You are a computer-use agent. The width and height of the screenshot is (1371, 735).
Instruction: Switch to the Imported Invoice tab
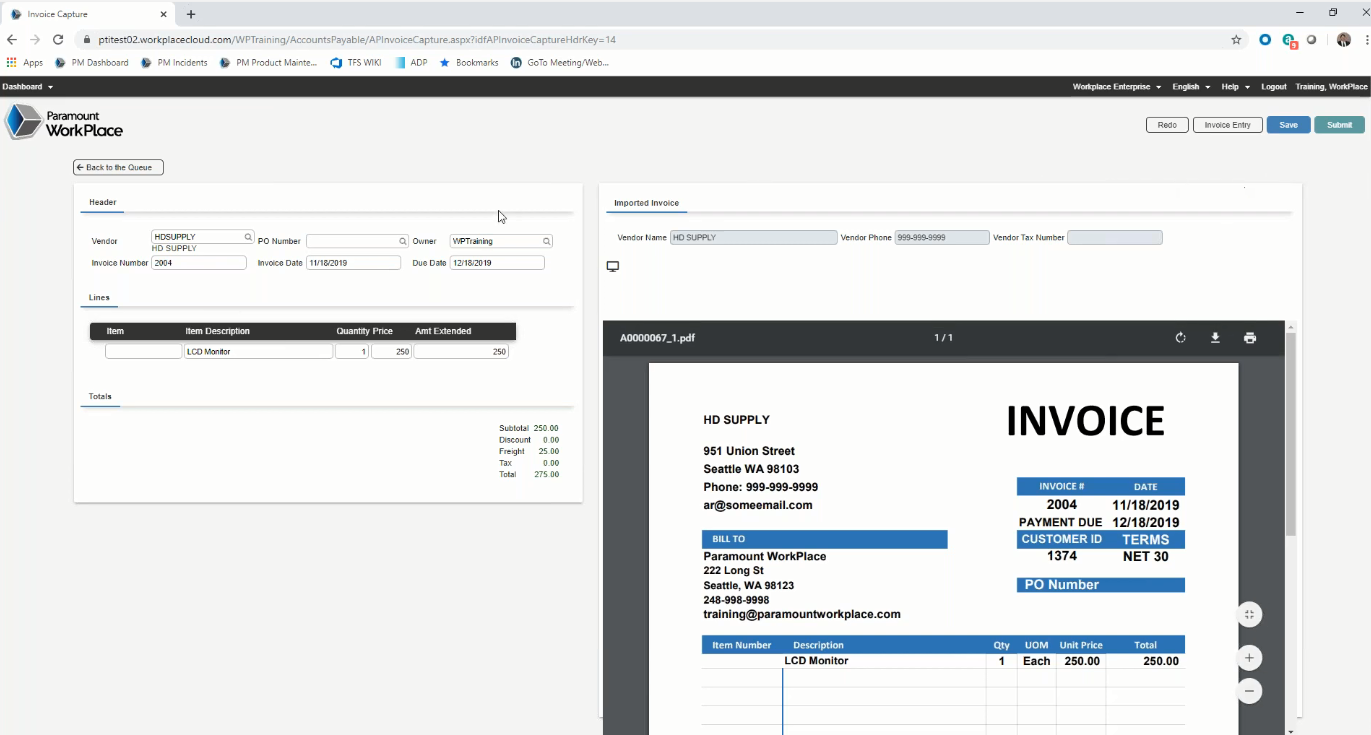pos(646,201)
